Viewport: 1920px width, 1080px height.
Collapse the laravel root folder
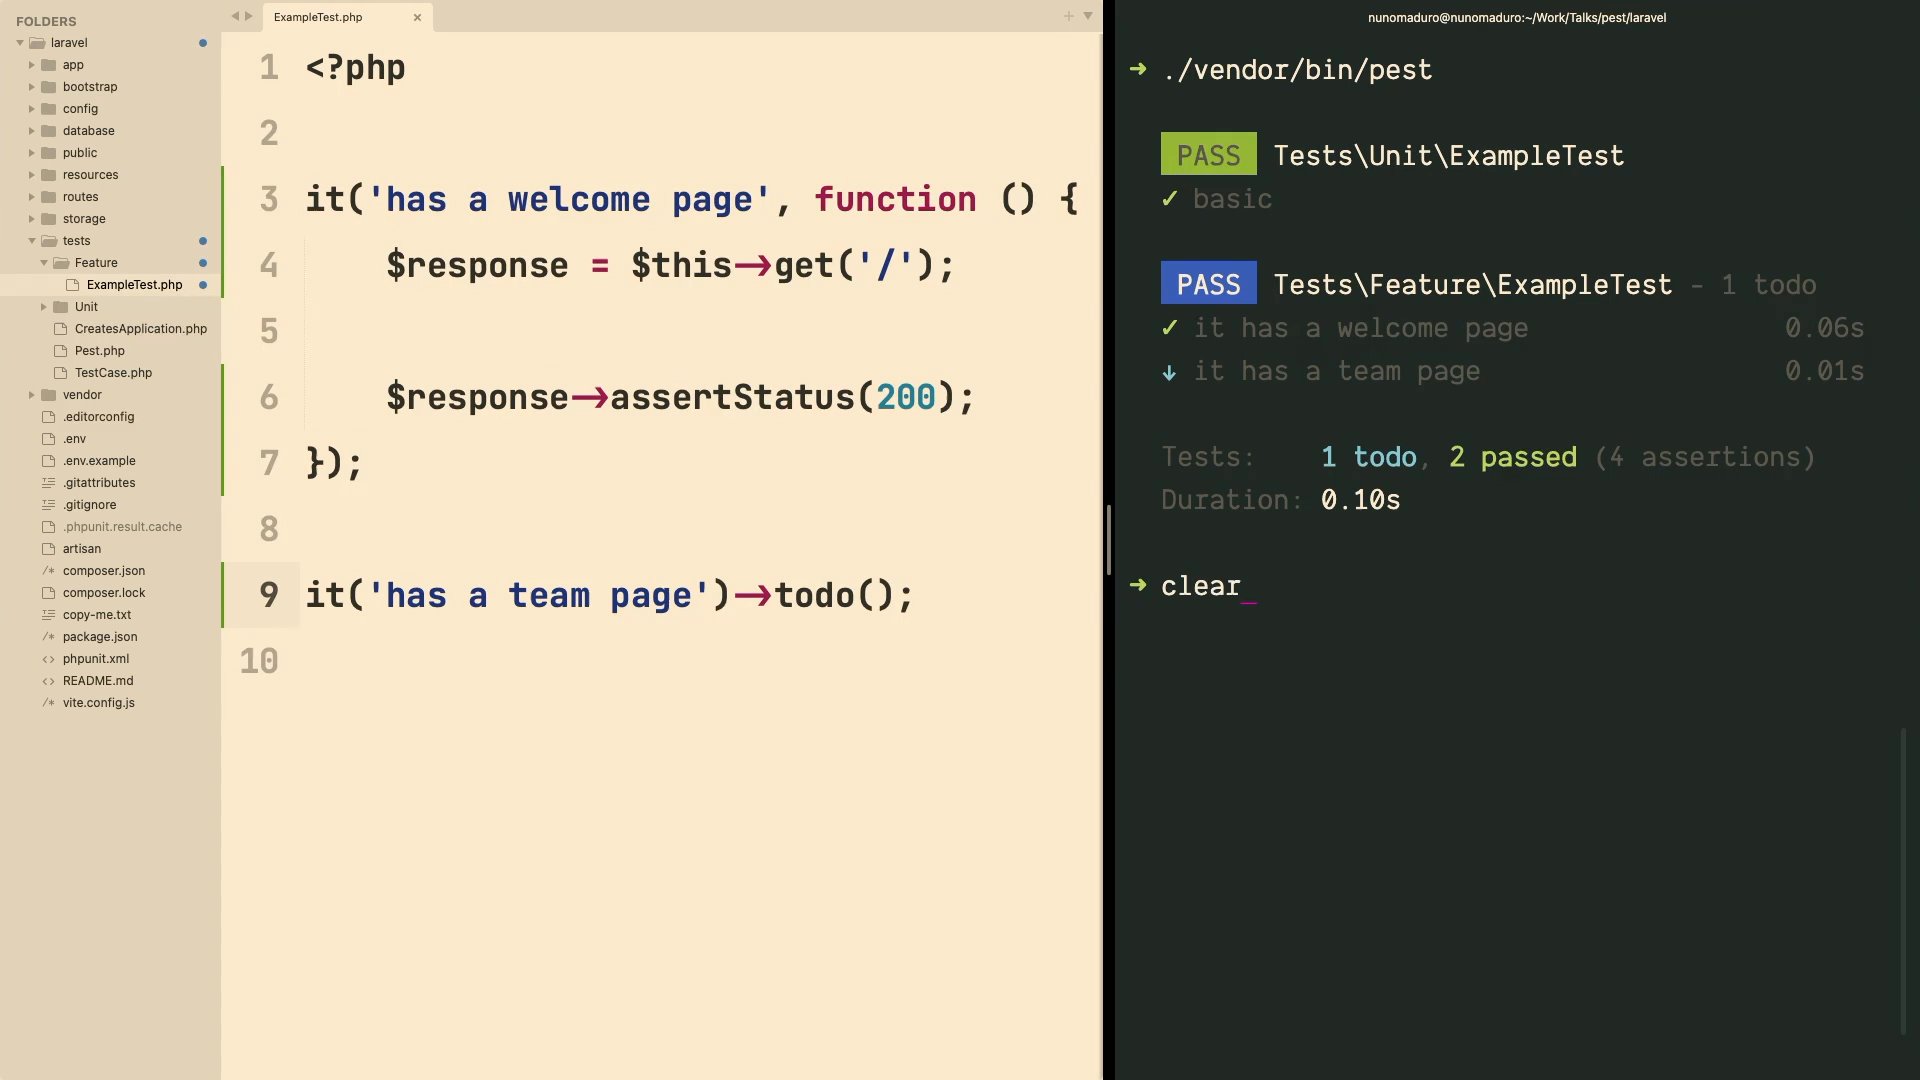coord(20,43)
